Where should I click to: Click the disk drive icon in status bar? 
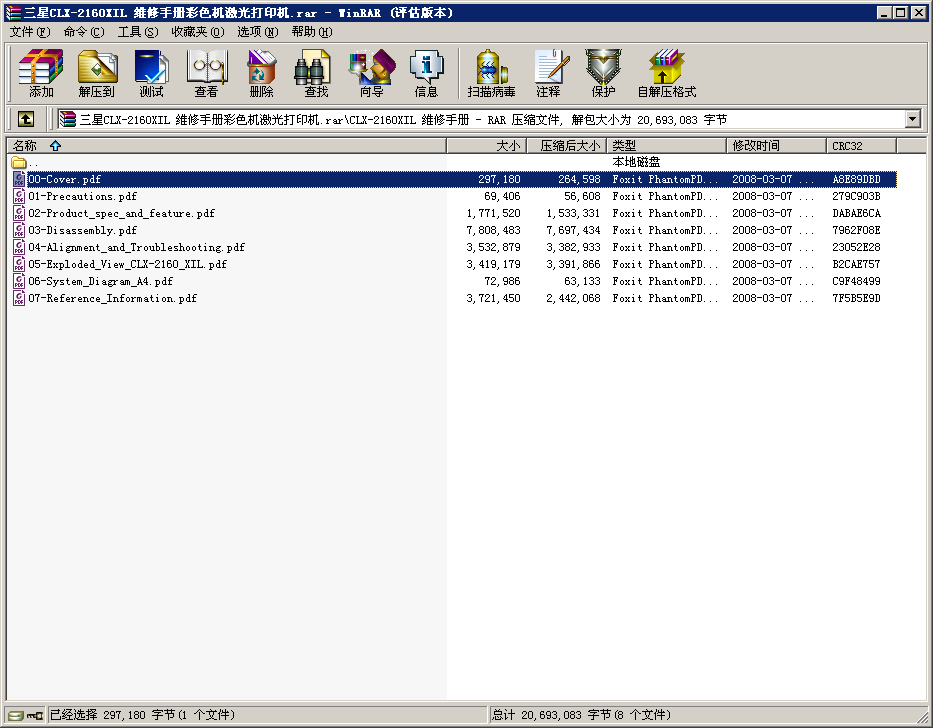[x=17, y=715]
